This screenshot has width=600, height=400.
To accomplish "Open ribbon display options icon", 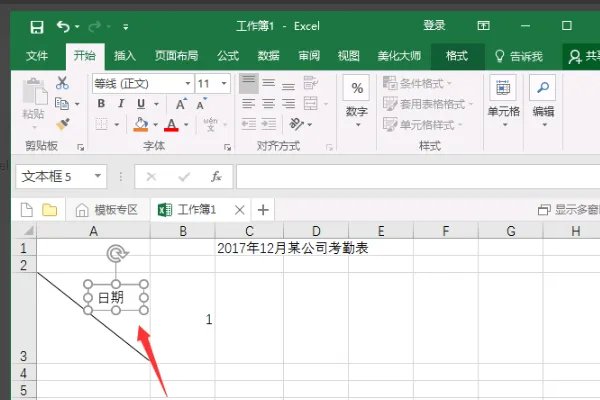I will 483,26.
